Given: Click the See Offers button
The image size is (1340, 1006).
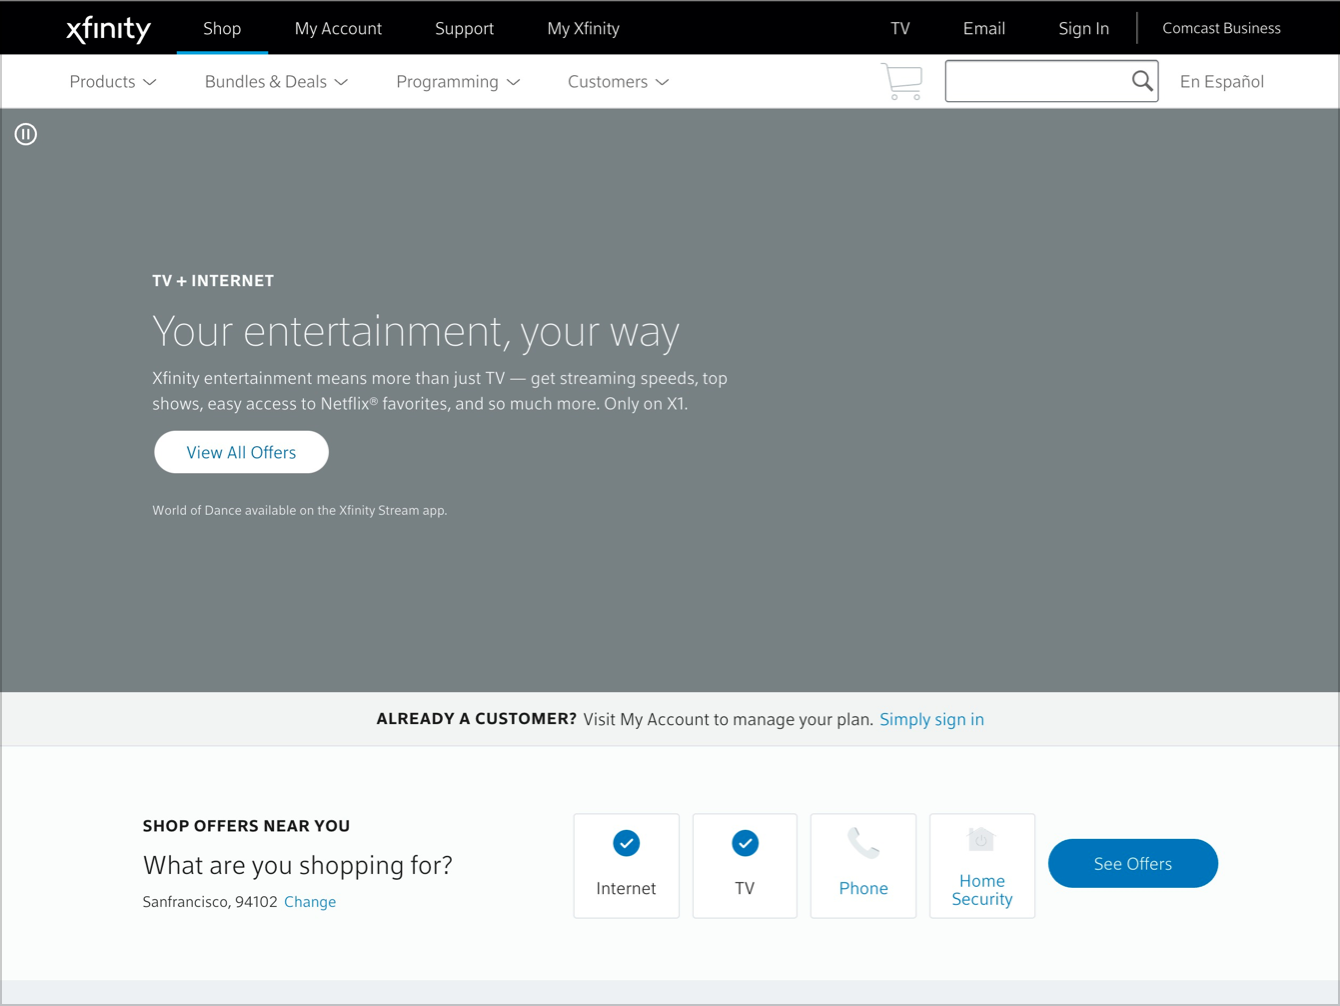Looking at the screenshot, I should [x=1133, y=864].
